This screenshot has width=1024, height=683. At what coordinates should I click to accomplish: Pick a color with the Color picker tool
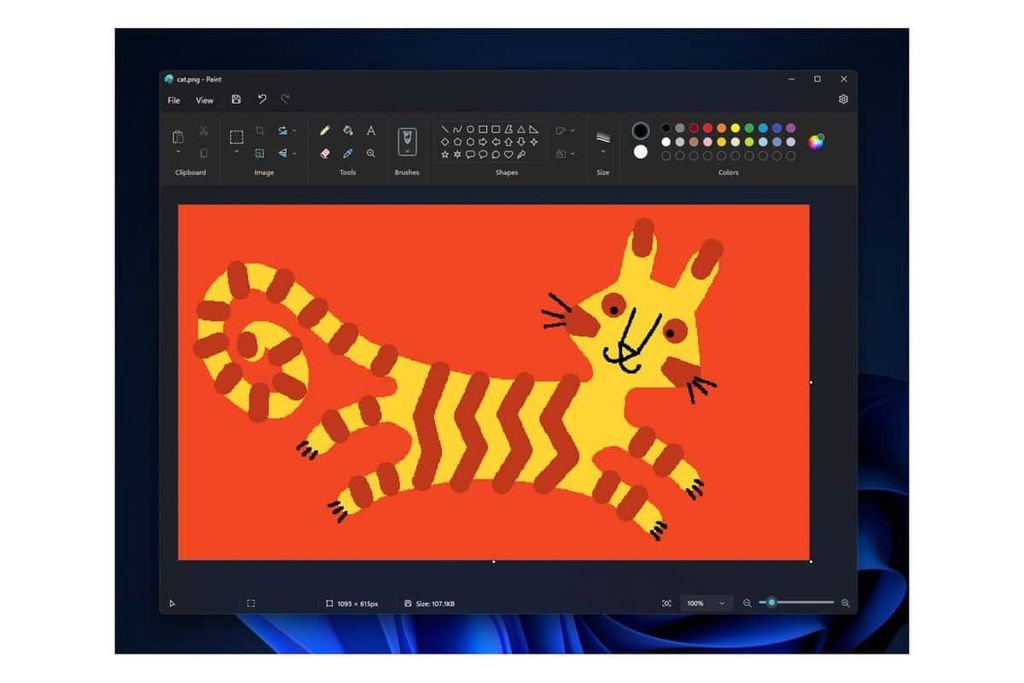point(347,152)
